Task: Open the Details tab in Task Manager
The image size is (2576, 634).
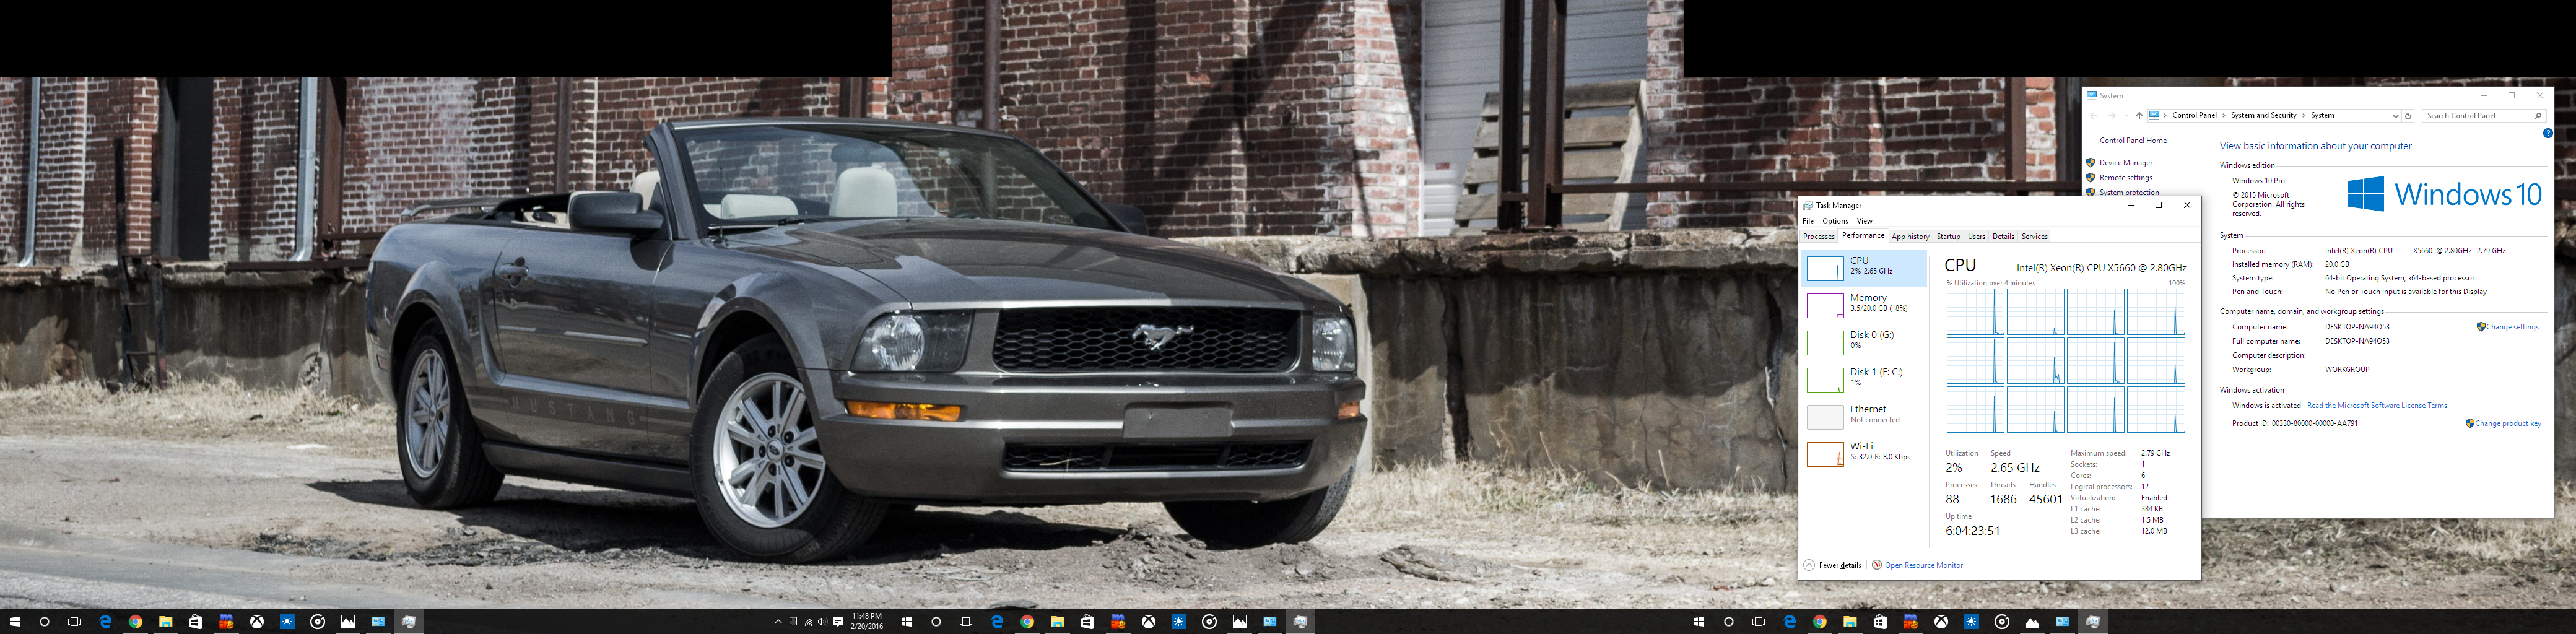Action: 2003,237
